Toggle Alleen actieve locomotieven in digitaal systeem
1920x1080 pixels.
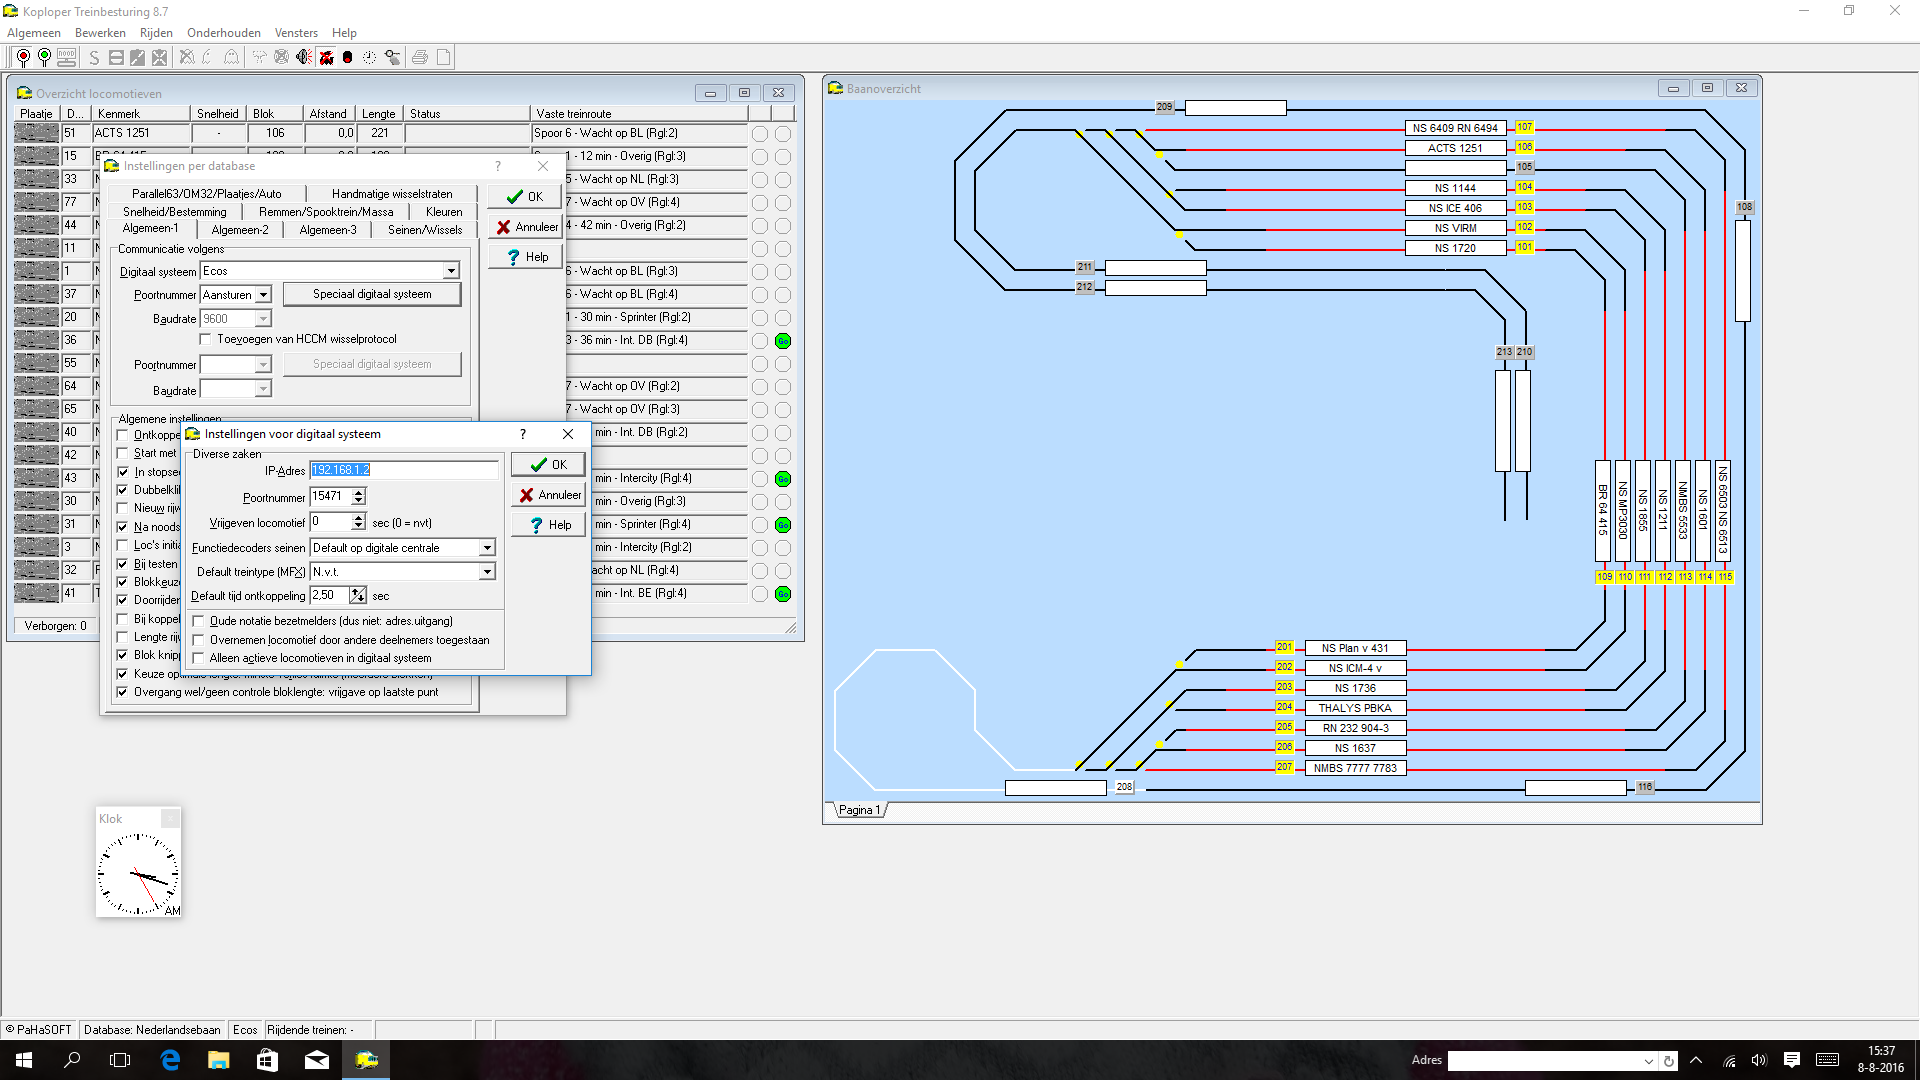pyautogui.click(x=200, y=658)
